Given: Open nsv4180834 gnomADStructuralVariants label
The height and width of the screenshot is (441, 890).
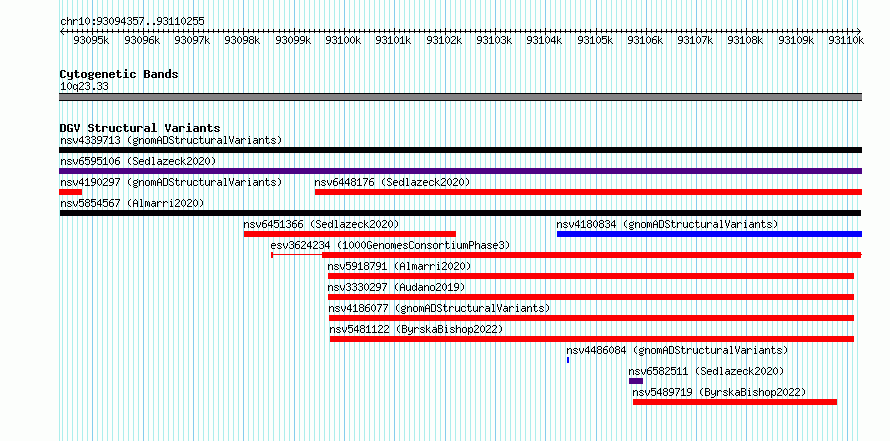Looking at the screenshot, I should pyautogui.click(x=668, y=224).
